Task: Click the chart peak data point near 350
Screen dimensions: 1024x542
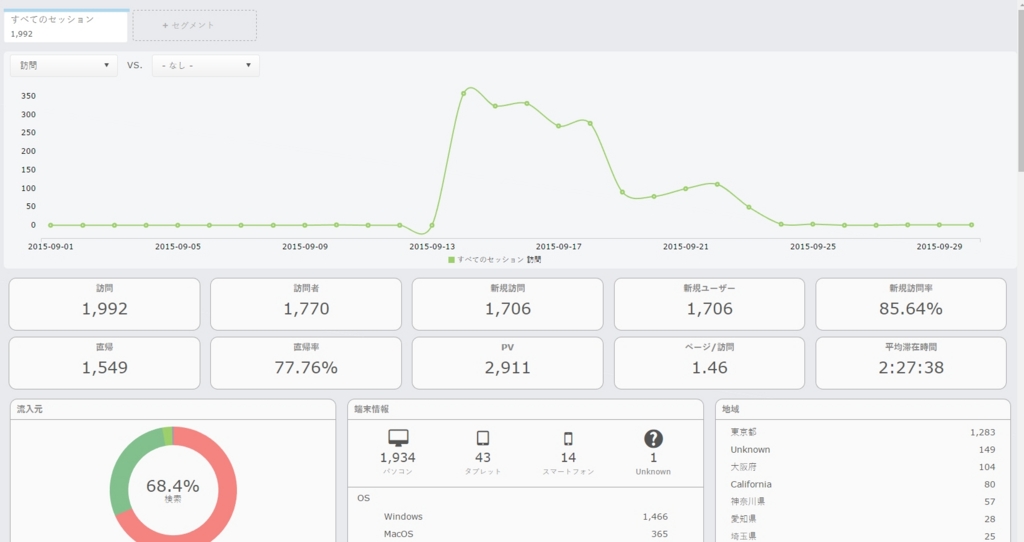Action: 464,93
